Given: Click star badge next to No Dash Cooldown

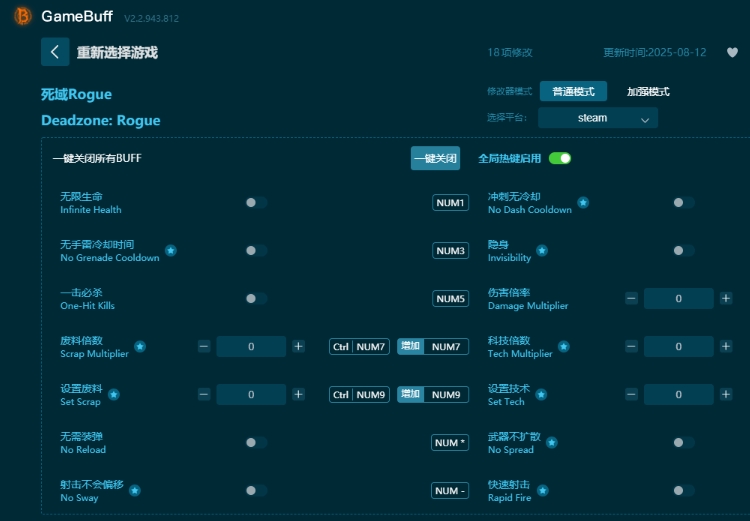Looking at the screenshot, I should click(583, 202).
